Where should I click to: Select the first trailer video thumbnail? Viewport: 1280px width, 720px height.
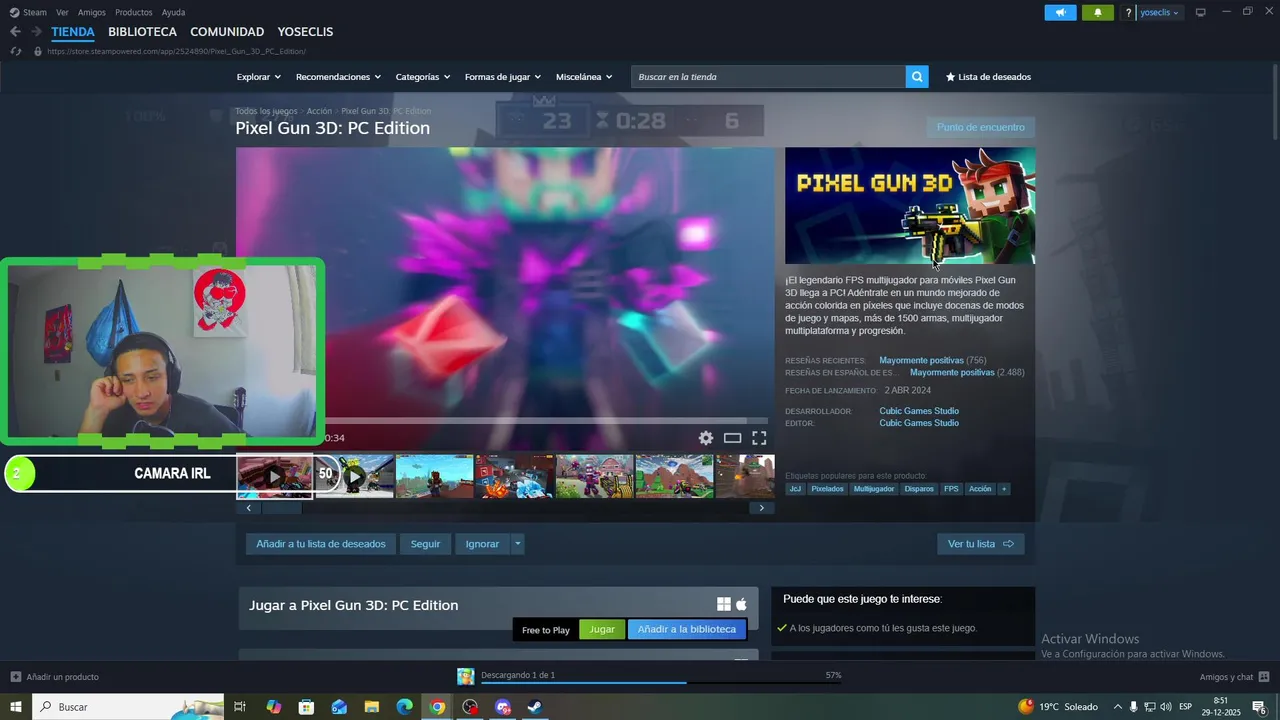click(x=275, y=477)
